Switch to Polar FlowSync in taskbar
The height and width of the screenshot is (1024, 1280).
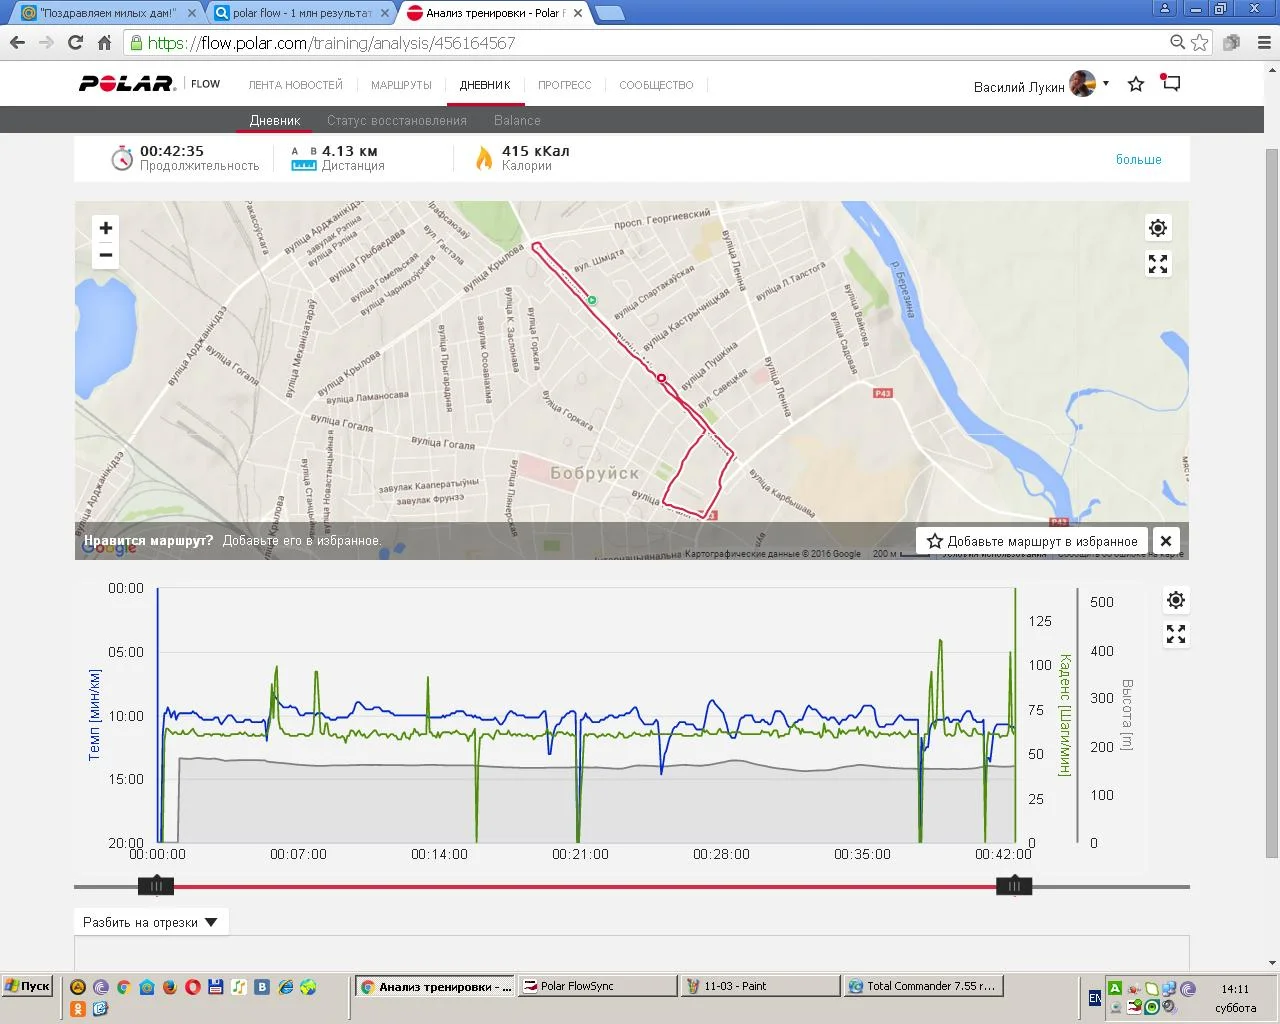pyautogui.click(x=598, y=986)
